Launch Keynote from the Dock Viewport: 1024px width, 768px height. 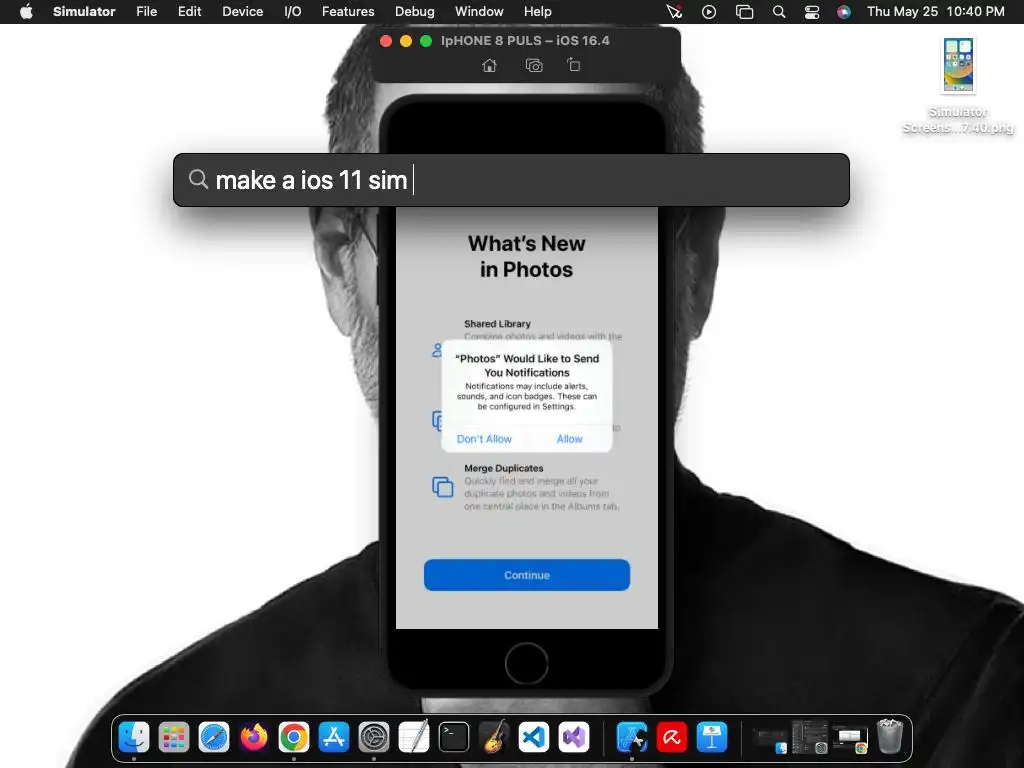(711, 737)
